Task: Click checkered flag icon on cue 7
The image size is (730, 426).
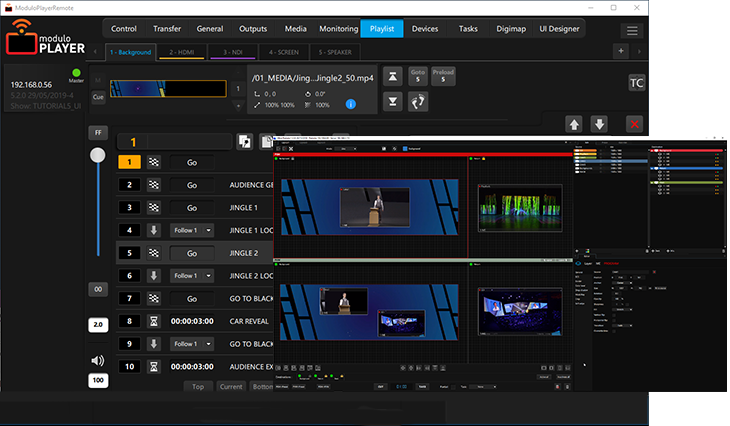Action: click(154, 298)
